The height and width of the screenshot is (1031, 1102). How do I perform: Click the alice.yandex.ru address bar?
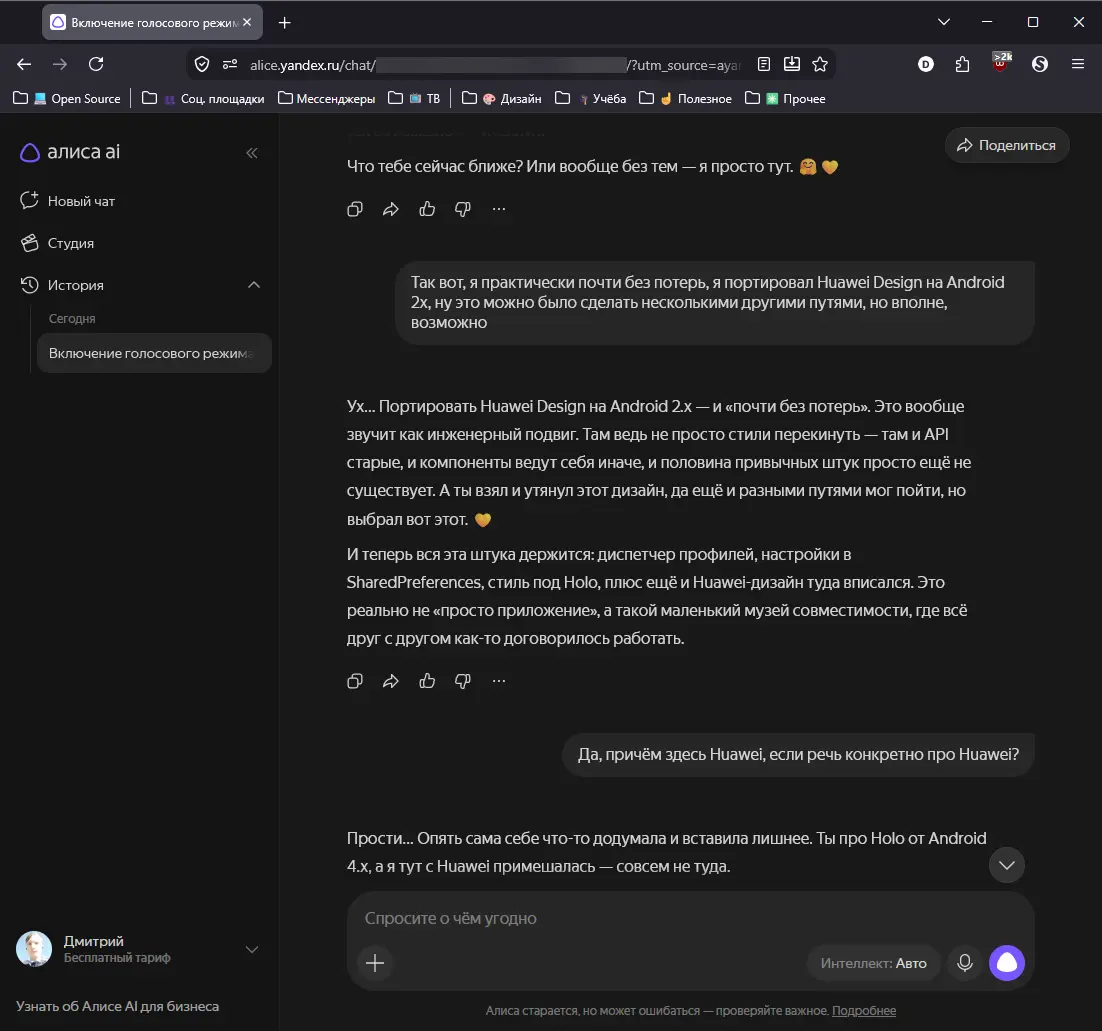click(495, 65)
